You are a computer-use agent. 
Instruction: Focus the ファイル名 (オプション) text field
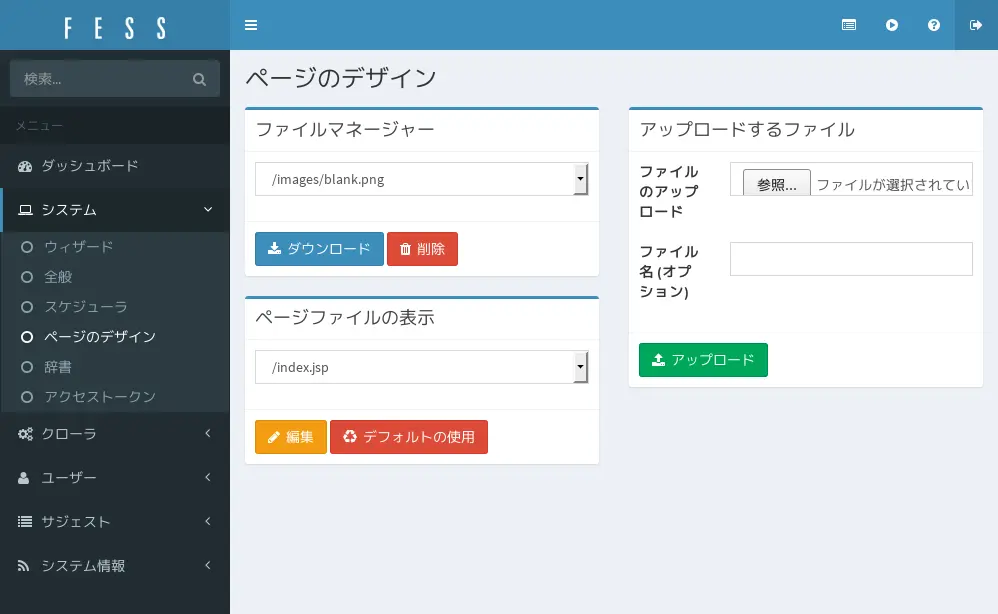[x=851, y=259]
